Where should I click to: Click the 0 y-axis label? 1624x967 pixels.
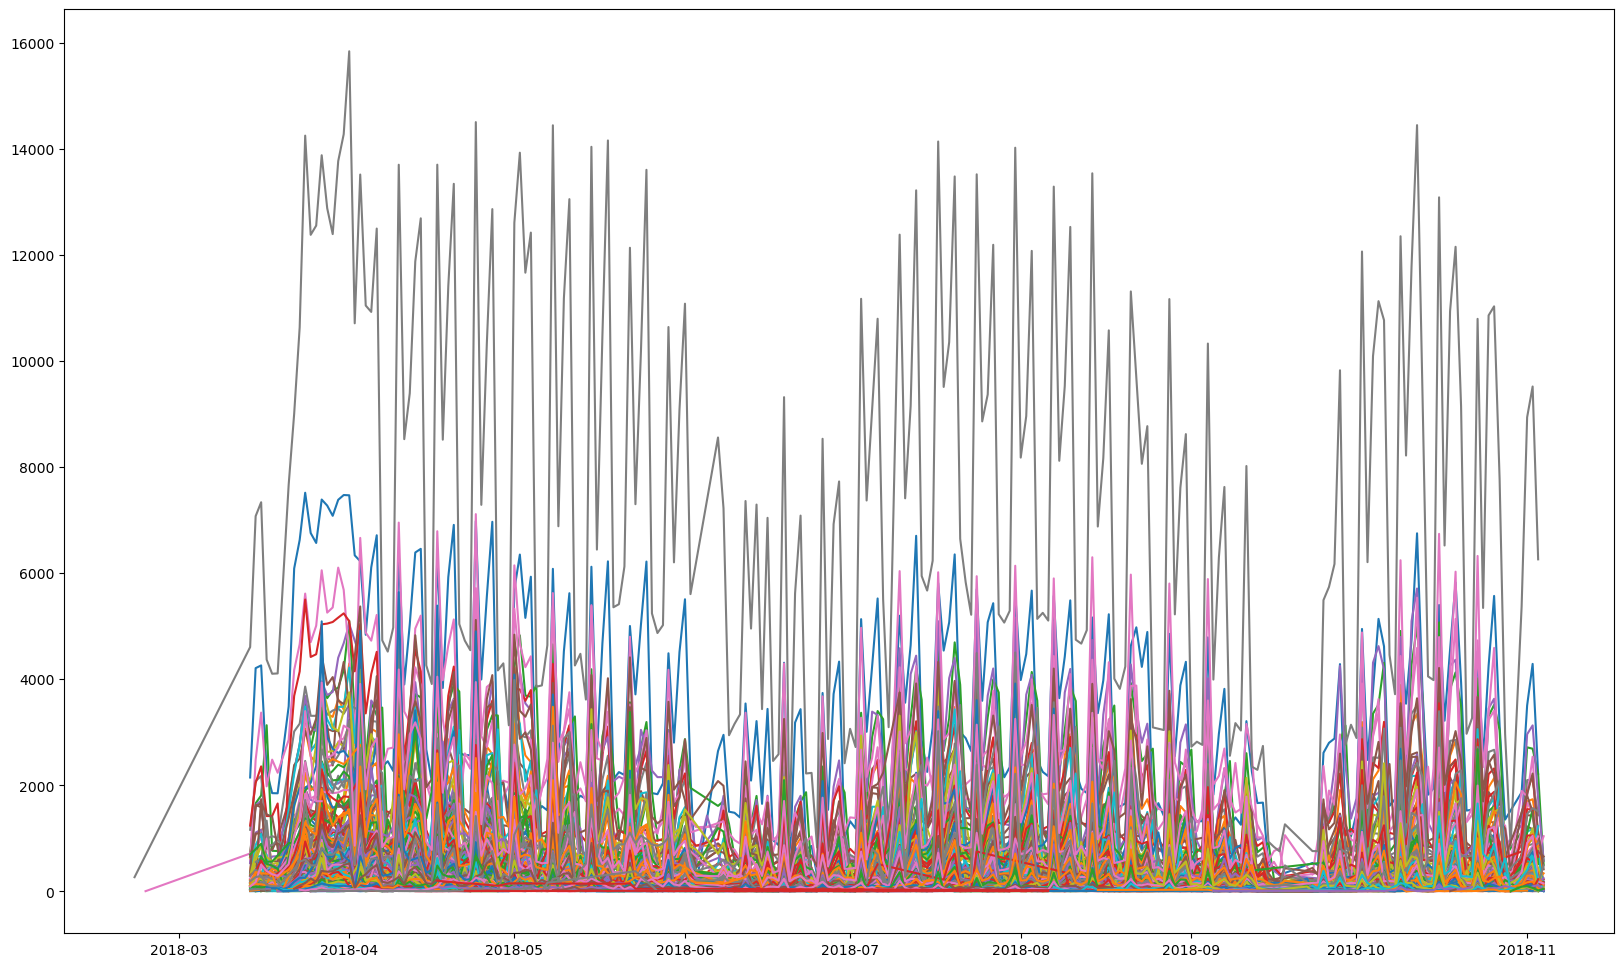point(49,892)
